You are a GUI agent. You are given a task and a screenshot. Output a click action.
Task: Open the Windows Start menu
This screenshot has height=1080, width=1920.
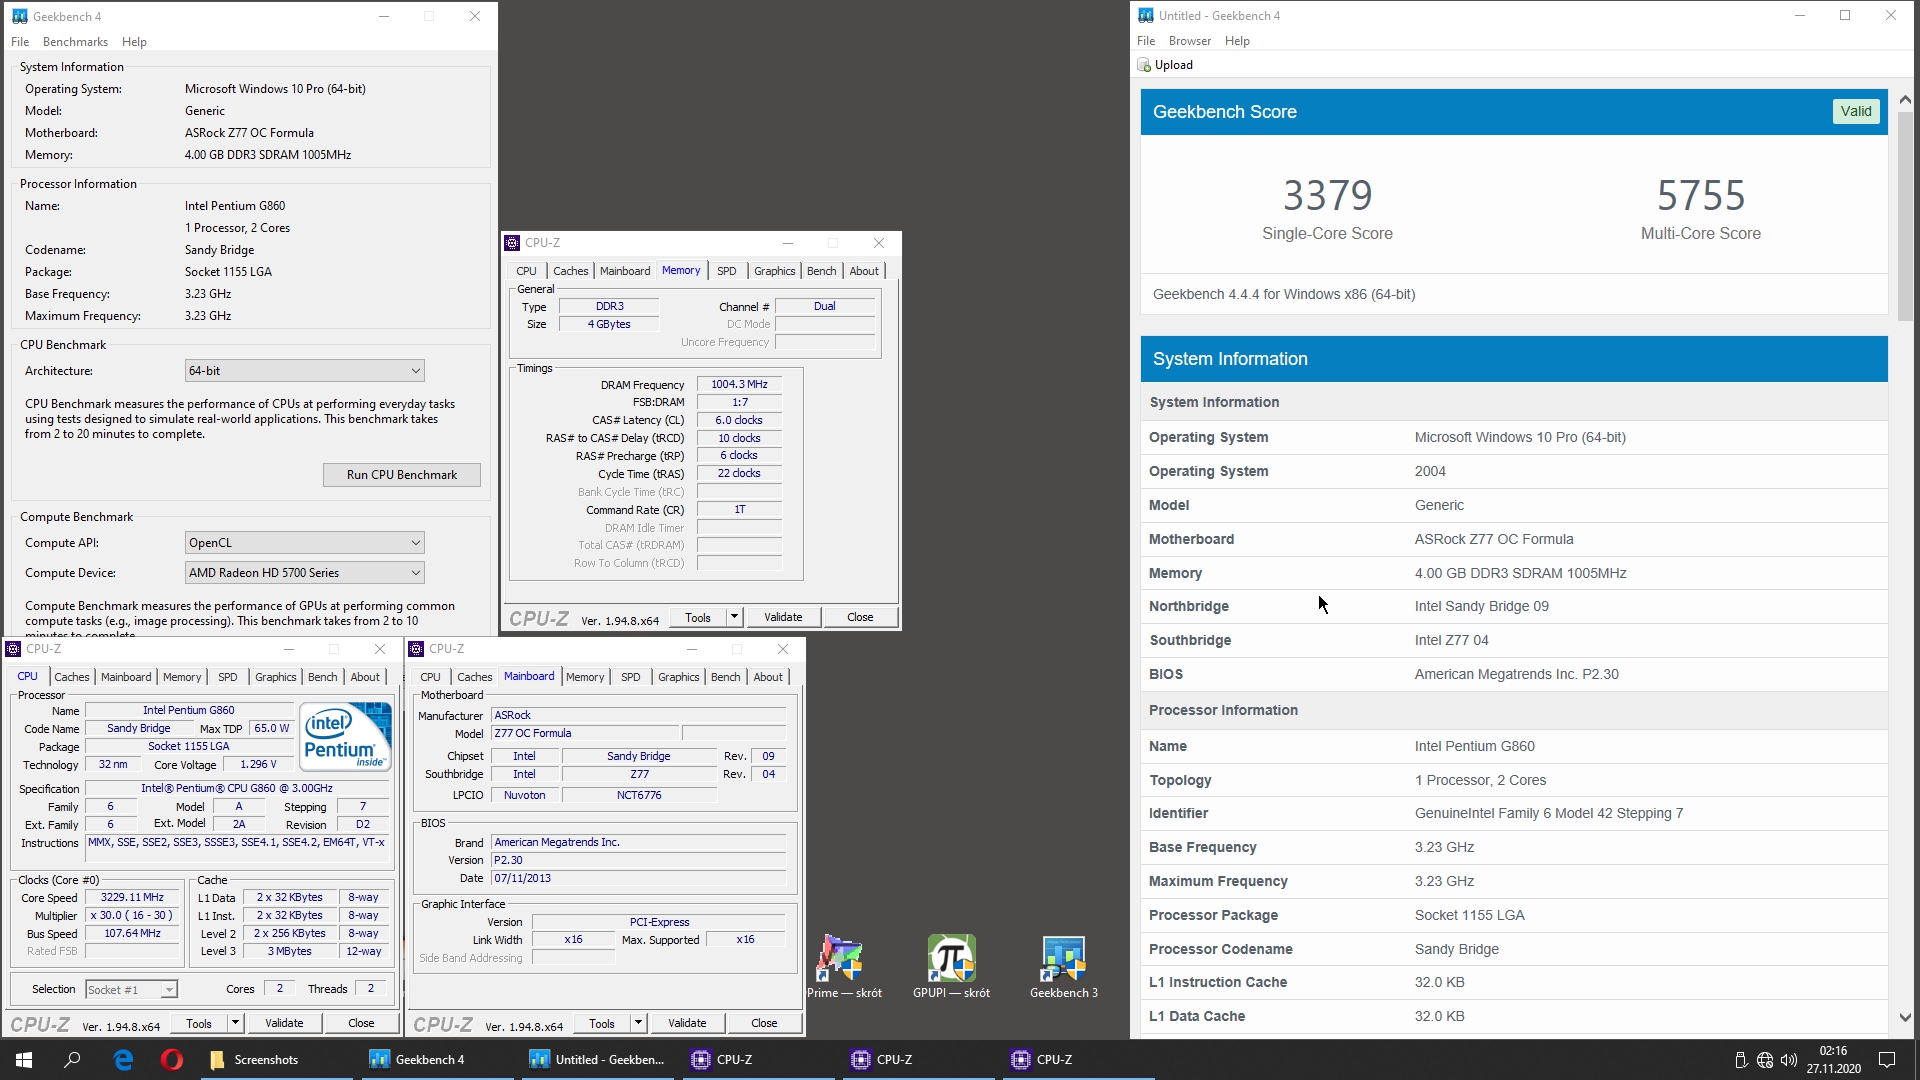click(x=24, y=1060)
